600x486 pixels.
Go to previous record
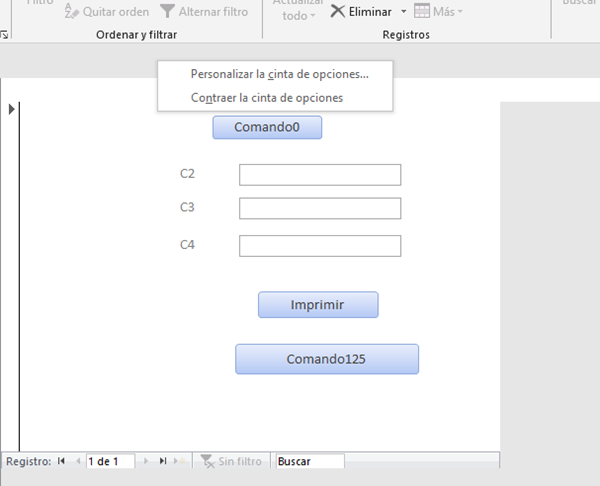pyautogui.click(x=78, y=461)
